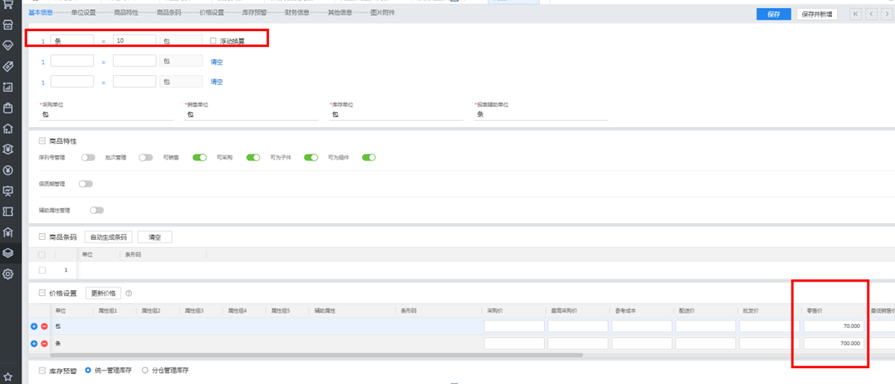895x384 pixels.
Task: Click the horizontal scrollbar under price table
Action: click(x=316, y=355)
